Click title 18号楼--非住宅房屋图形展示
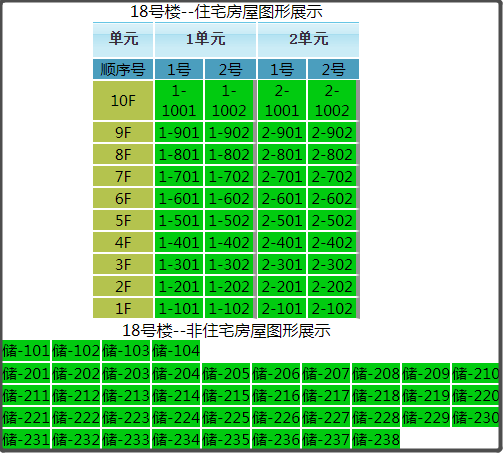The image size is (504, 454). (x=226, y=330)
